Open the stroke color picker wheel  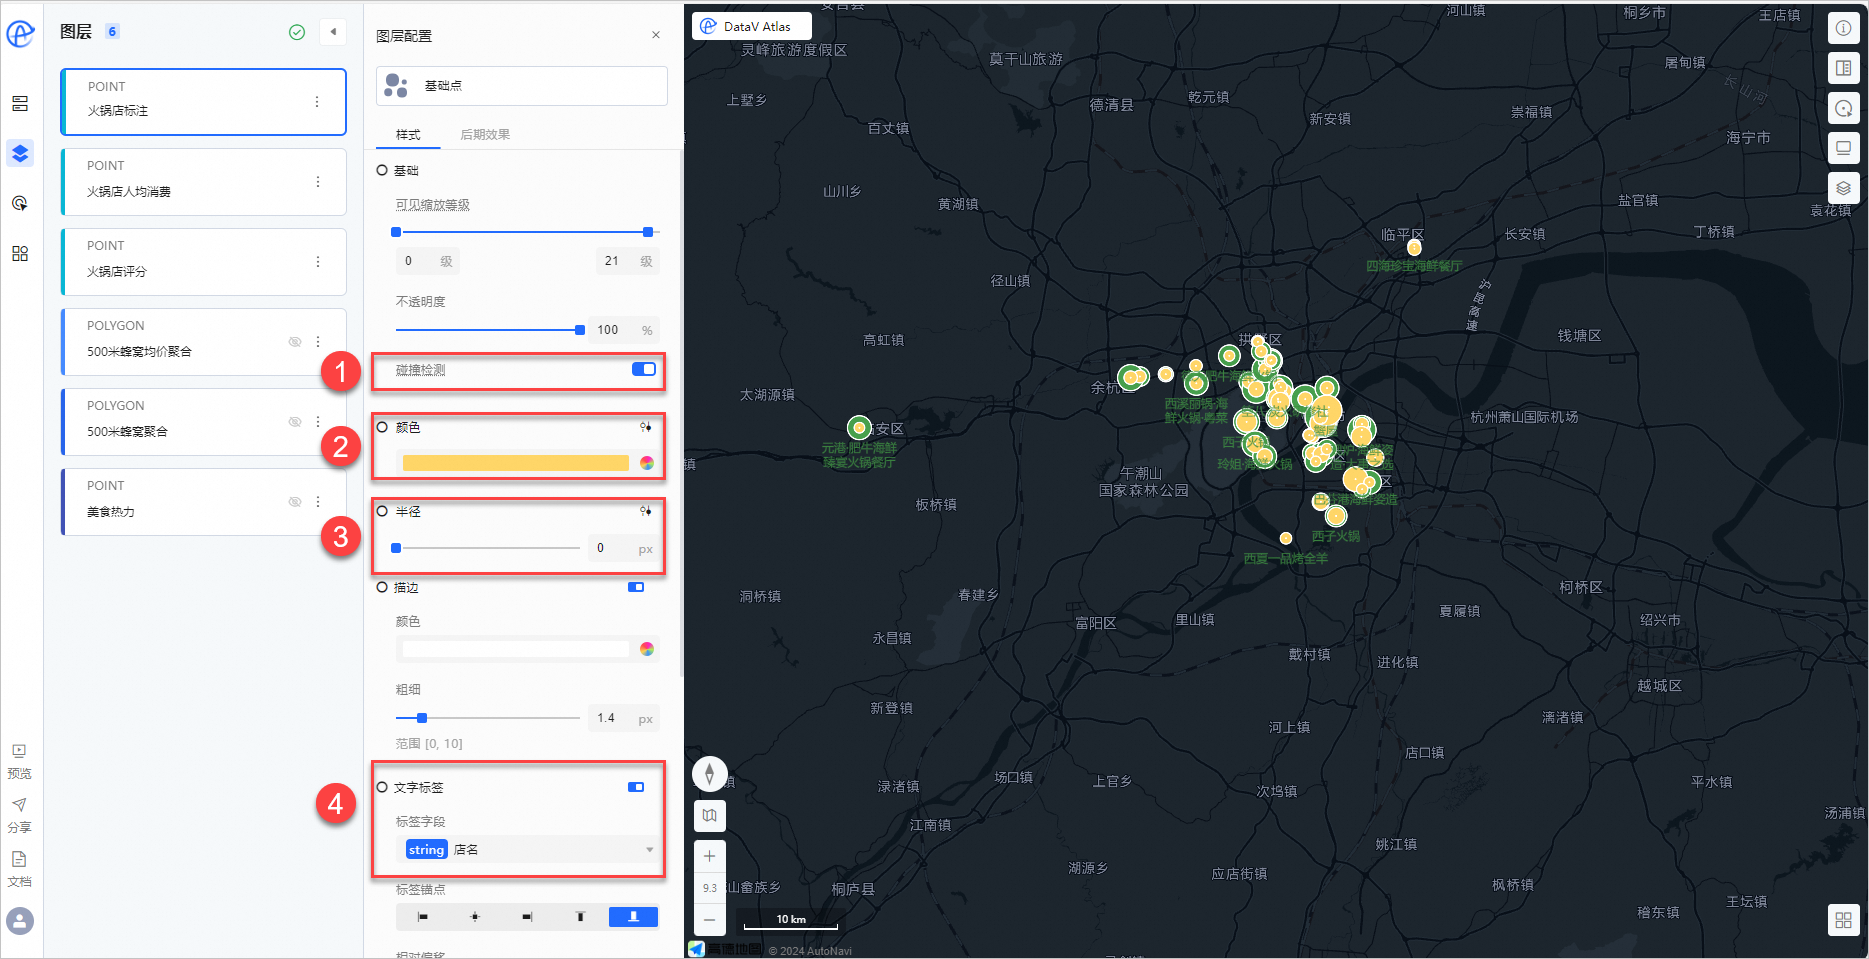[x=647, y=649]
